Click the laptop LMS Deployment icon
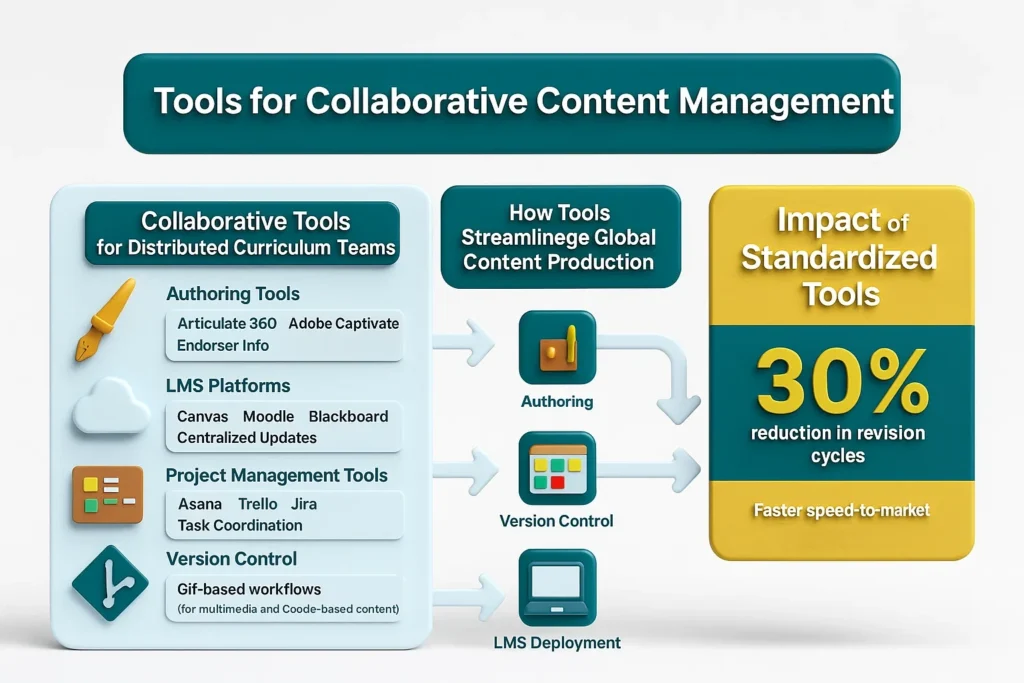Image resolution: width=1024 pixels, height=683 pixels. click(557, 587)
